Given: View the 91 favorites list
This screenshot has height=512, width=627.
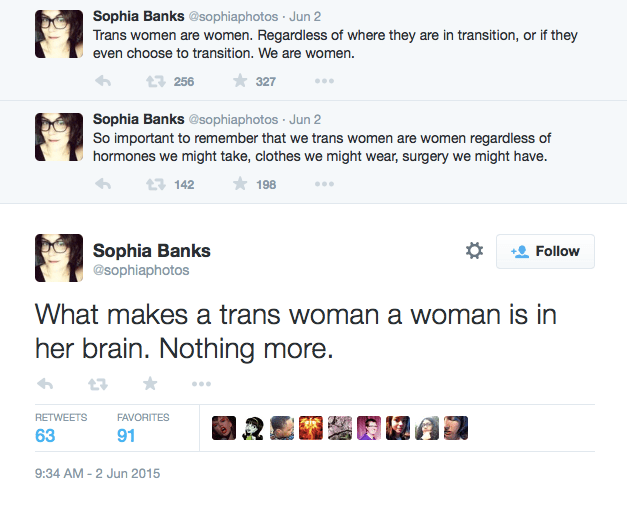Looking at the screenshot, I should coord(128,436).
